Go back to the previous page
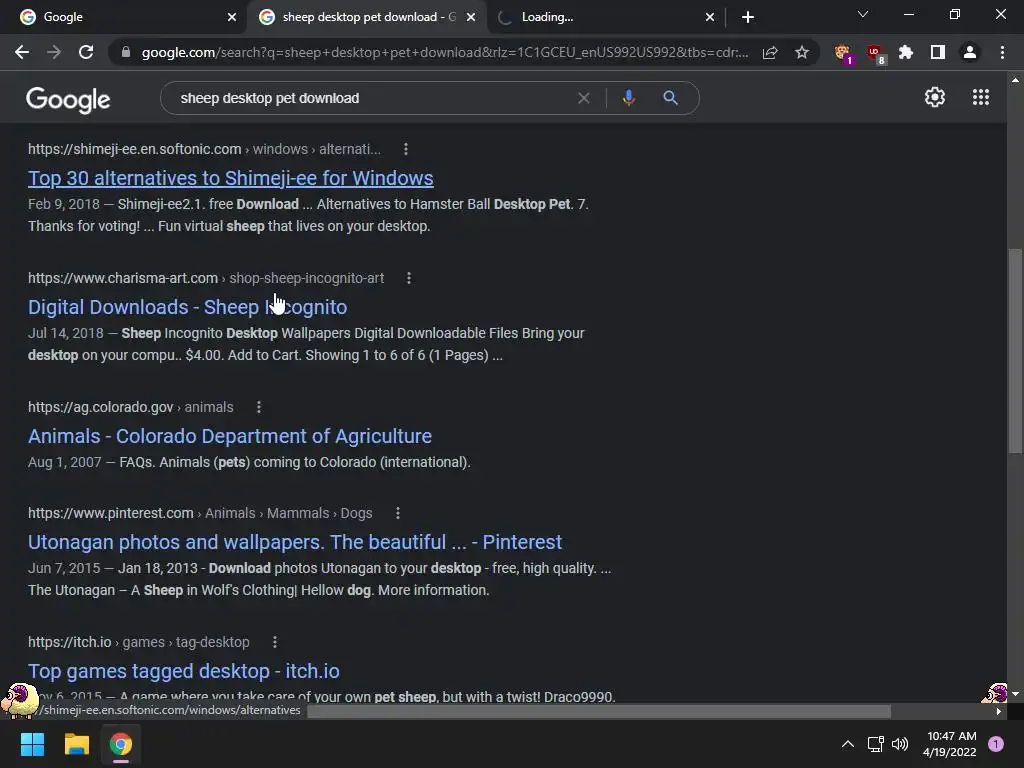The height and width of the screenshot is (768, 1024). pos(22,52)
